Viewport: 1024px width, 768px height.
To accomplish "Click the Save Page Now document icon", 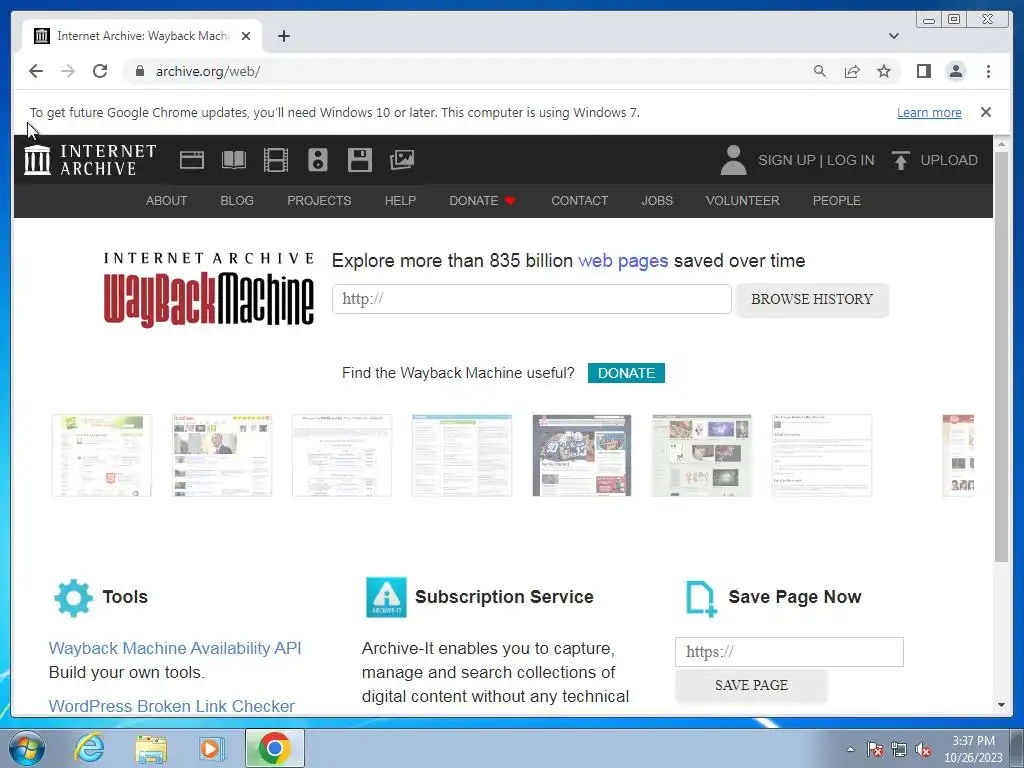I will pos(701,598).
